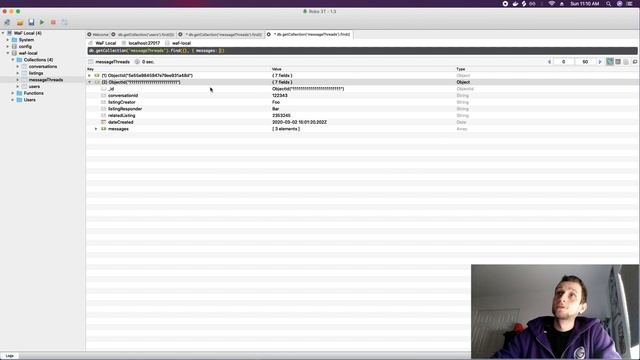Collapse the WaF Local (4) connection node
Viewport: 640px width, 360px height.
(3, 33)
